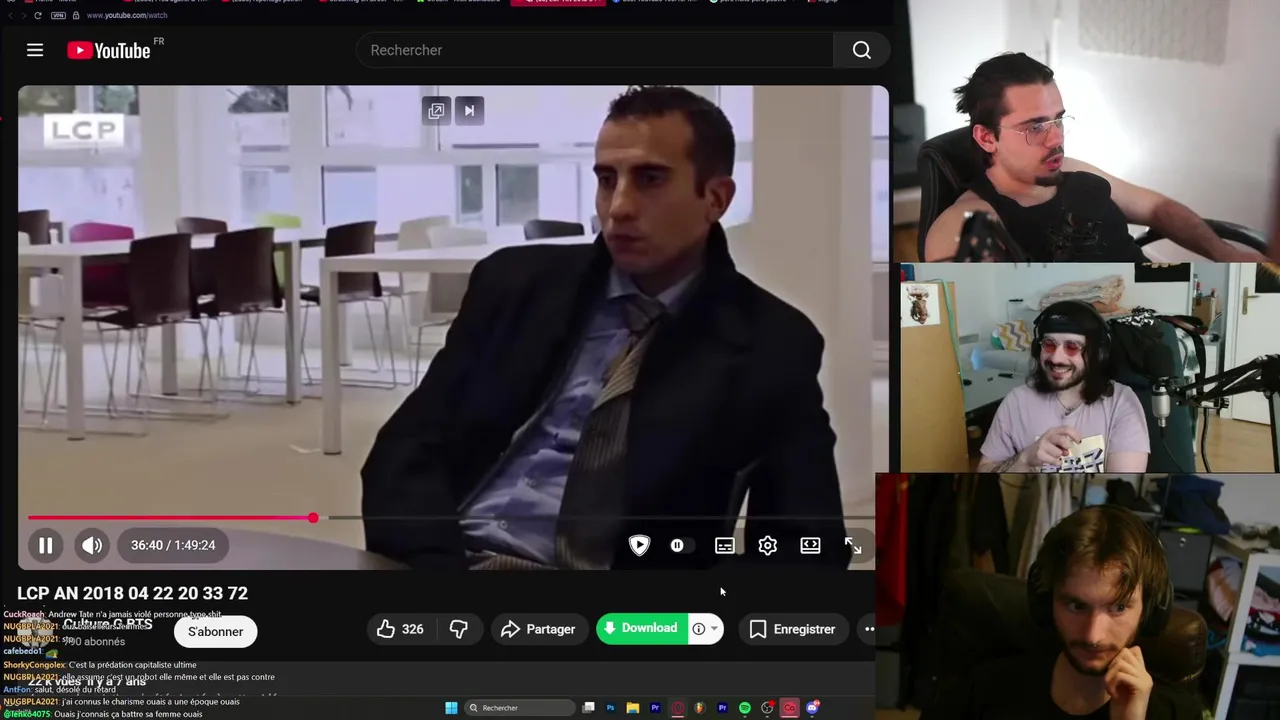Share video via Partager button
1280x720 pixels.
[x=538, y=629]
